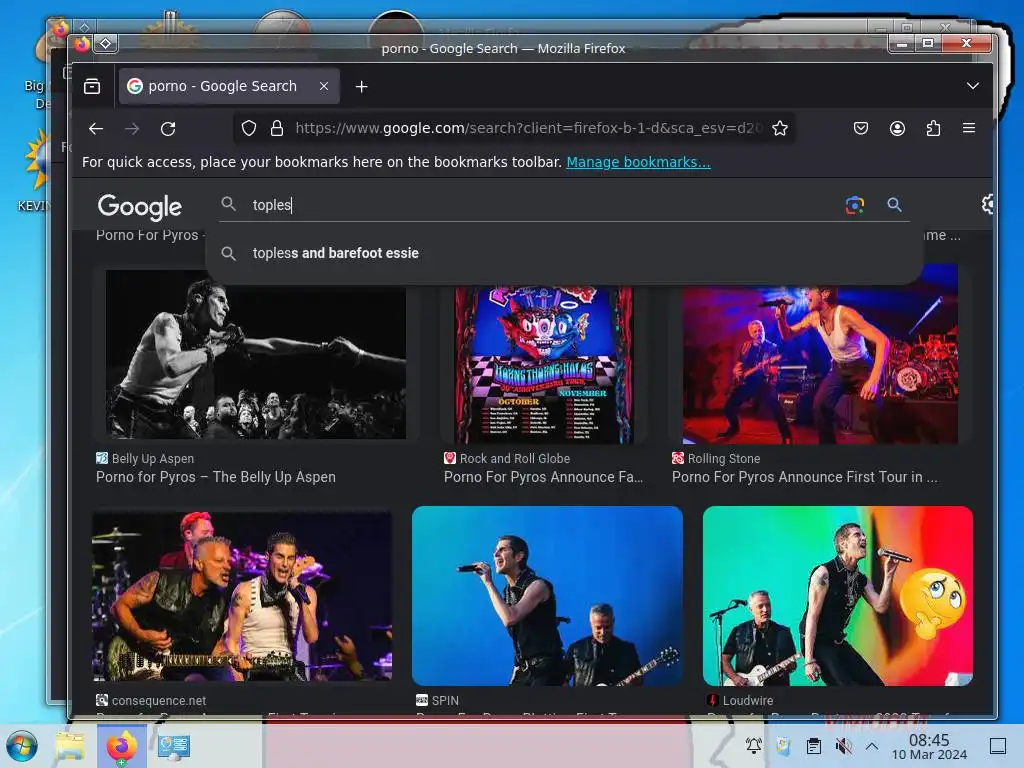Image resolution: width=1024 pixels, height=768 pixels.
Task: Open Rock and Roll Globe tour poster image
Action: coord(543,364)
